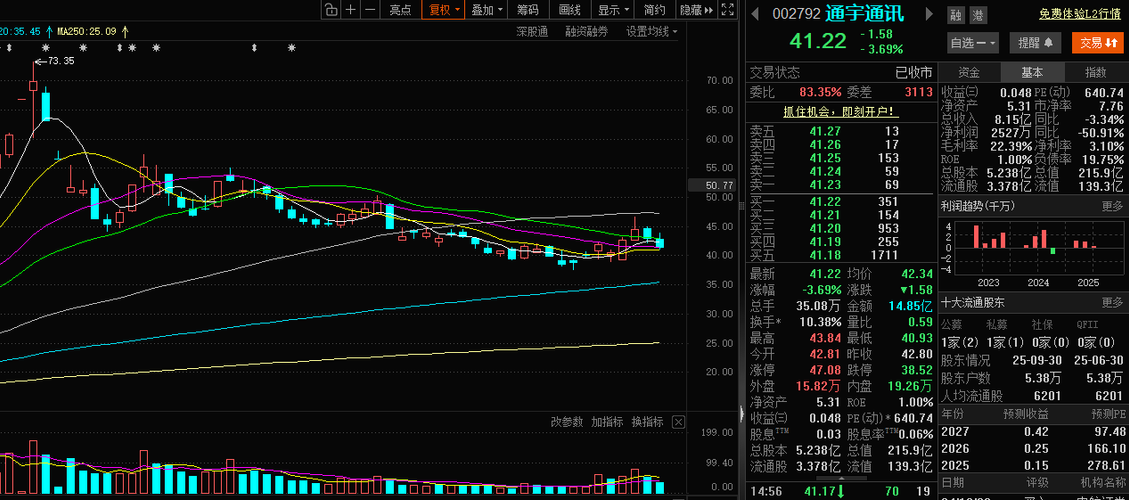
Task: Select the 买一 bid price 41.22
Action: pyautogui.click(x=824, y=202)
